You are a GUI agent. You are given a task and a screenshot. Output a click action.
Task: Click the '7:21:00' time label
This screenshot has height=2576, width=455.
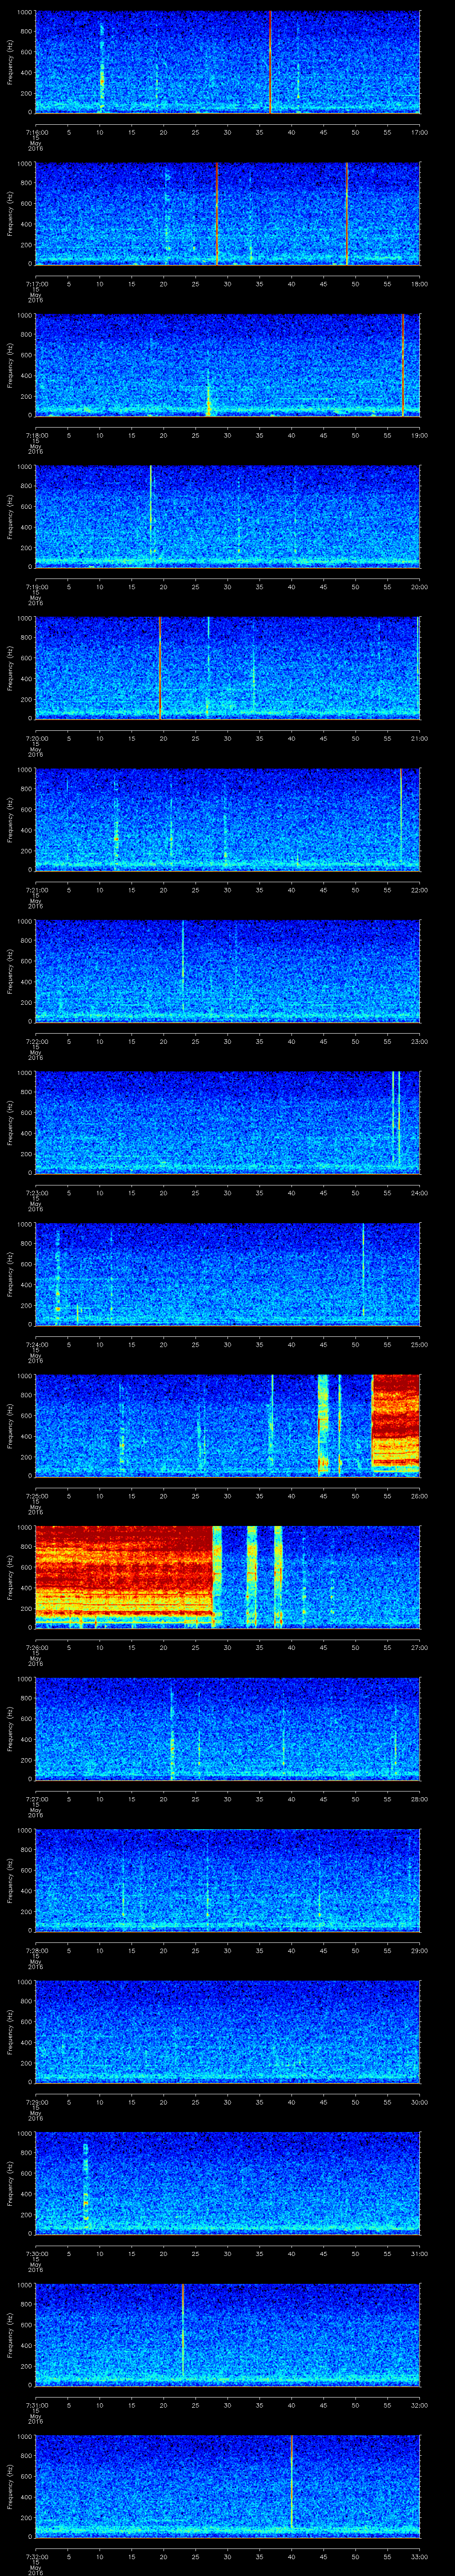pyautogui.click(x=36, y=890)
